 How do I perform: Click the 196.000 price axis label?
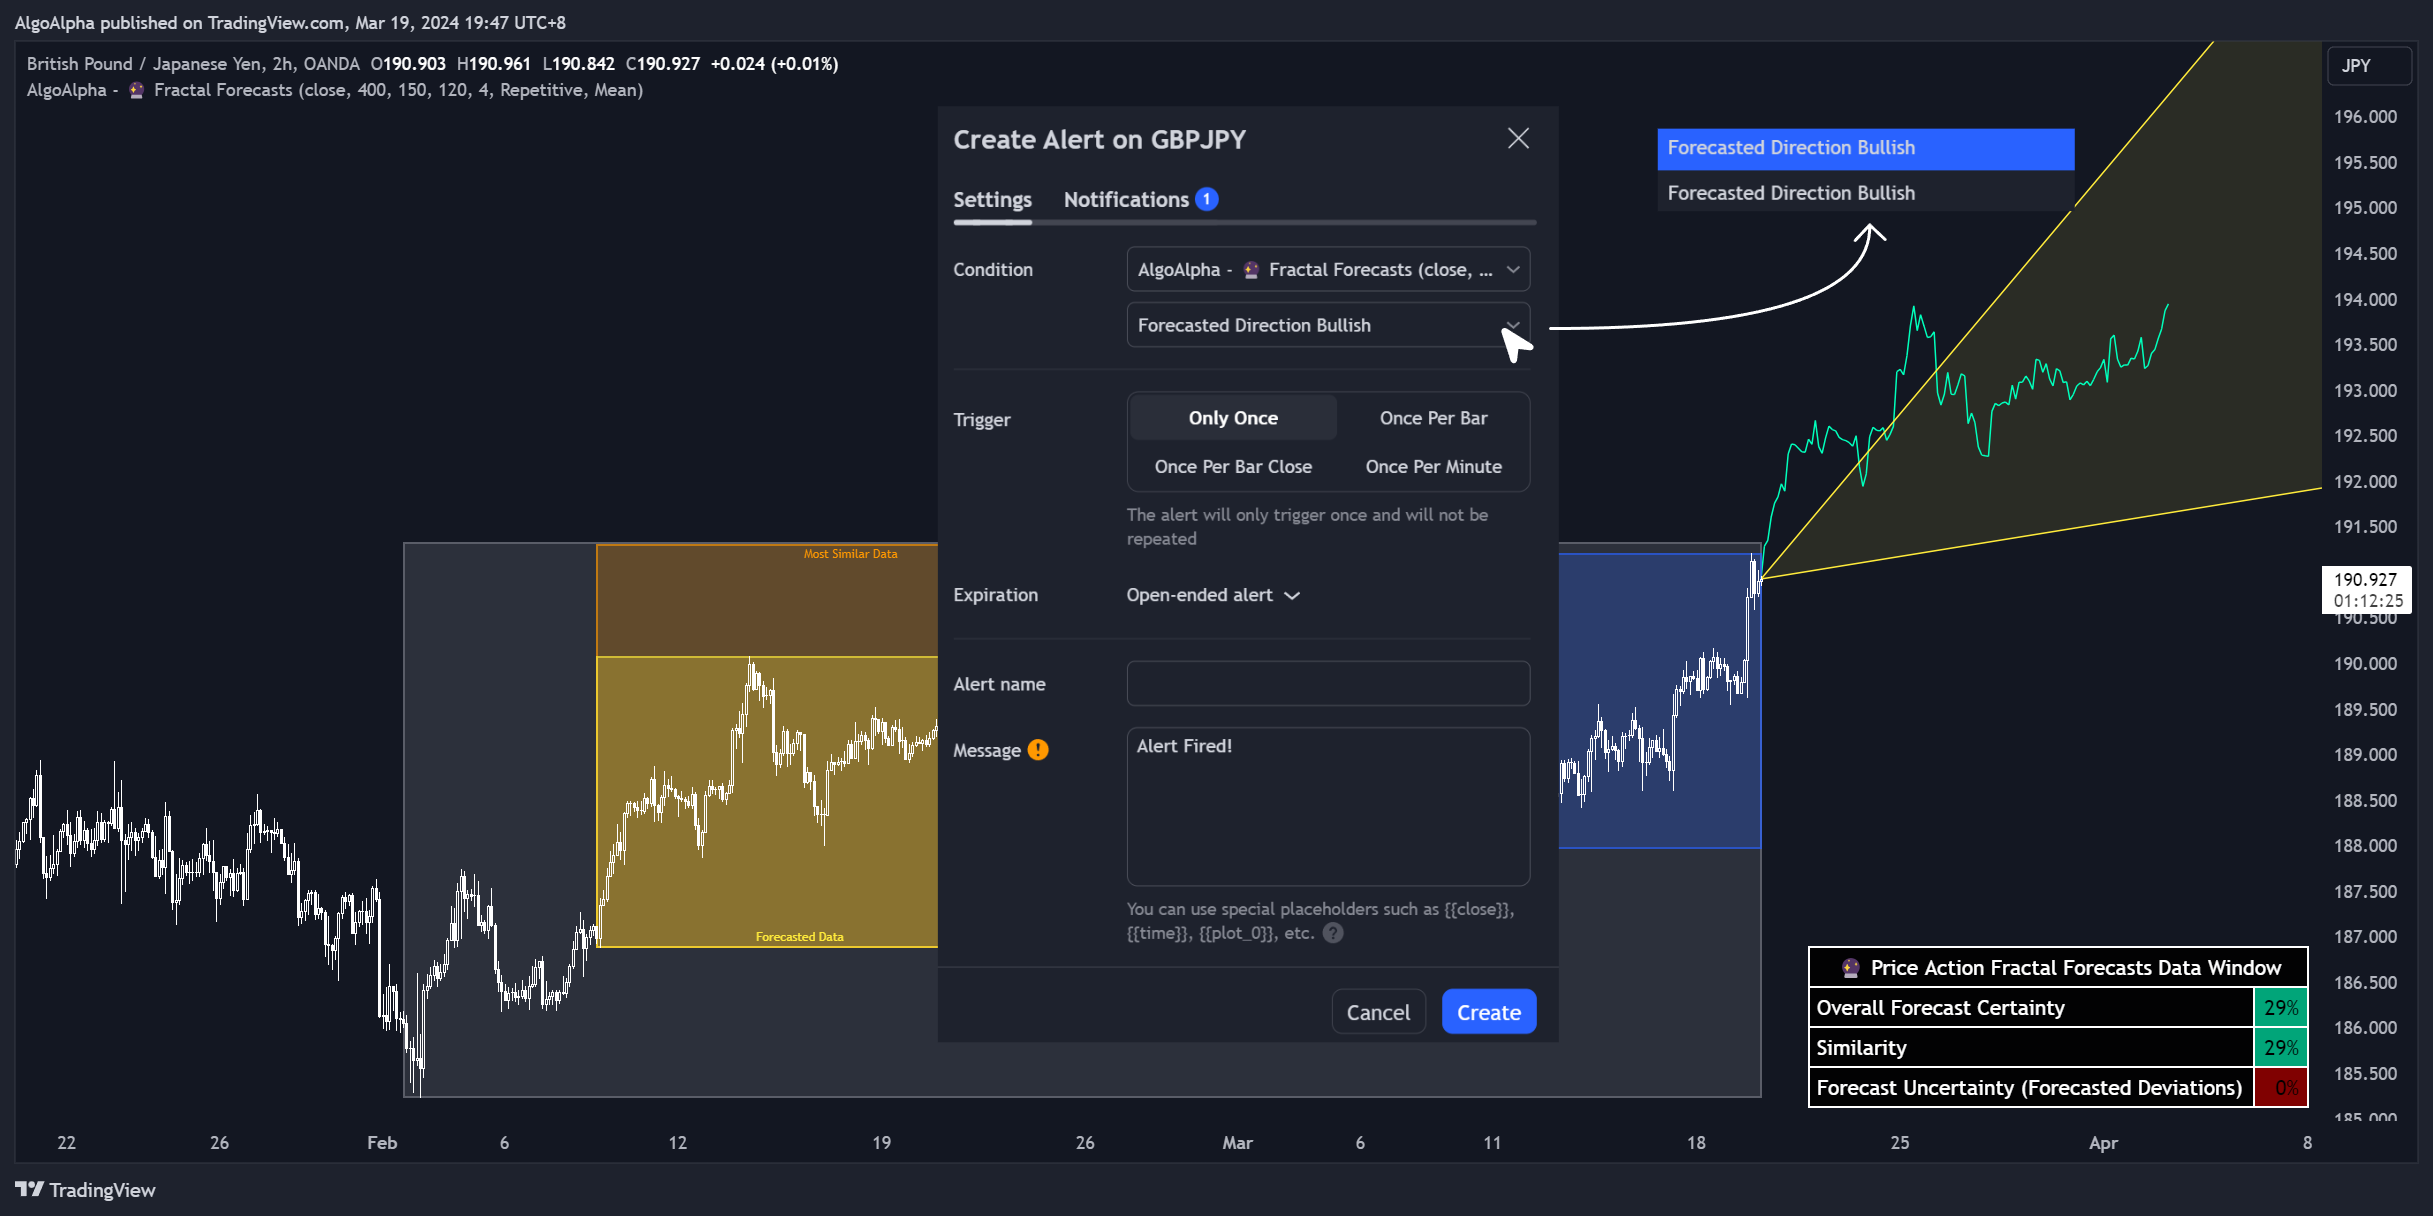pos(2365,117)
